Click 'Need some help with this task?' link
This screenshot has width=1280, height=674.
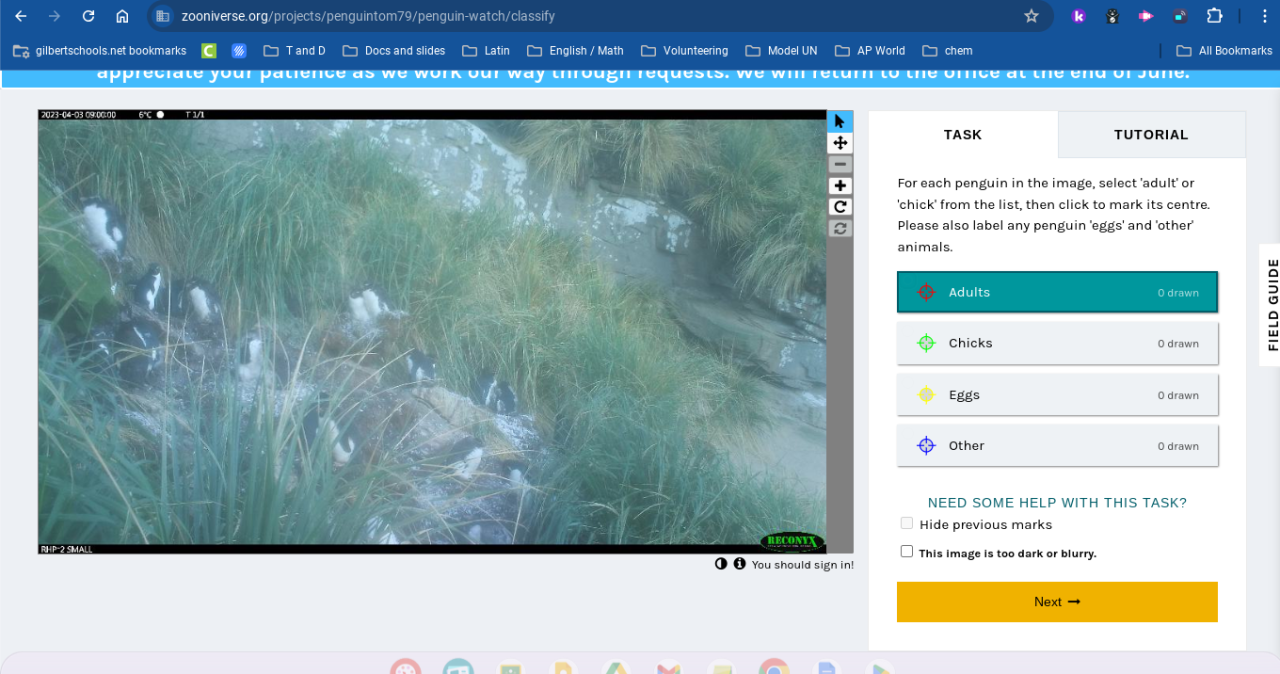[1057, 503]
